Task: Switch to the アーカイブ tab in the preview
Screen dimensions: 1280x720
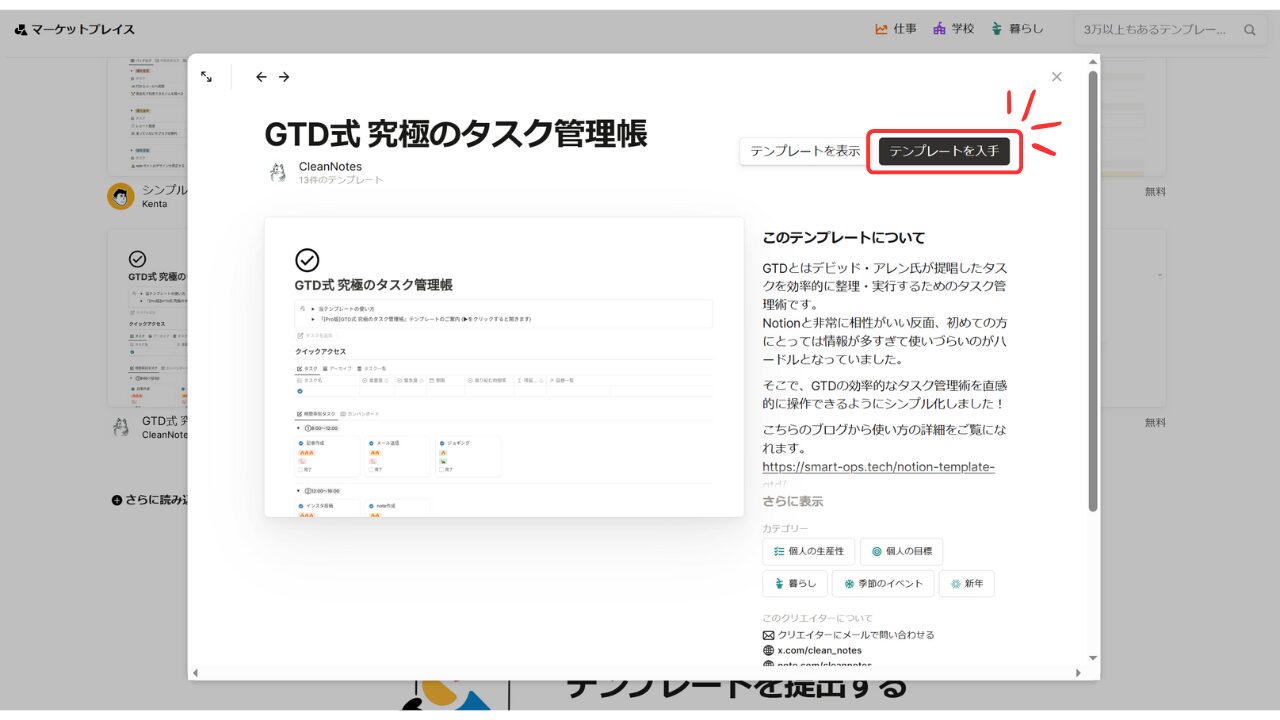Action: tap(337, 368)
